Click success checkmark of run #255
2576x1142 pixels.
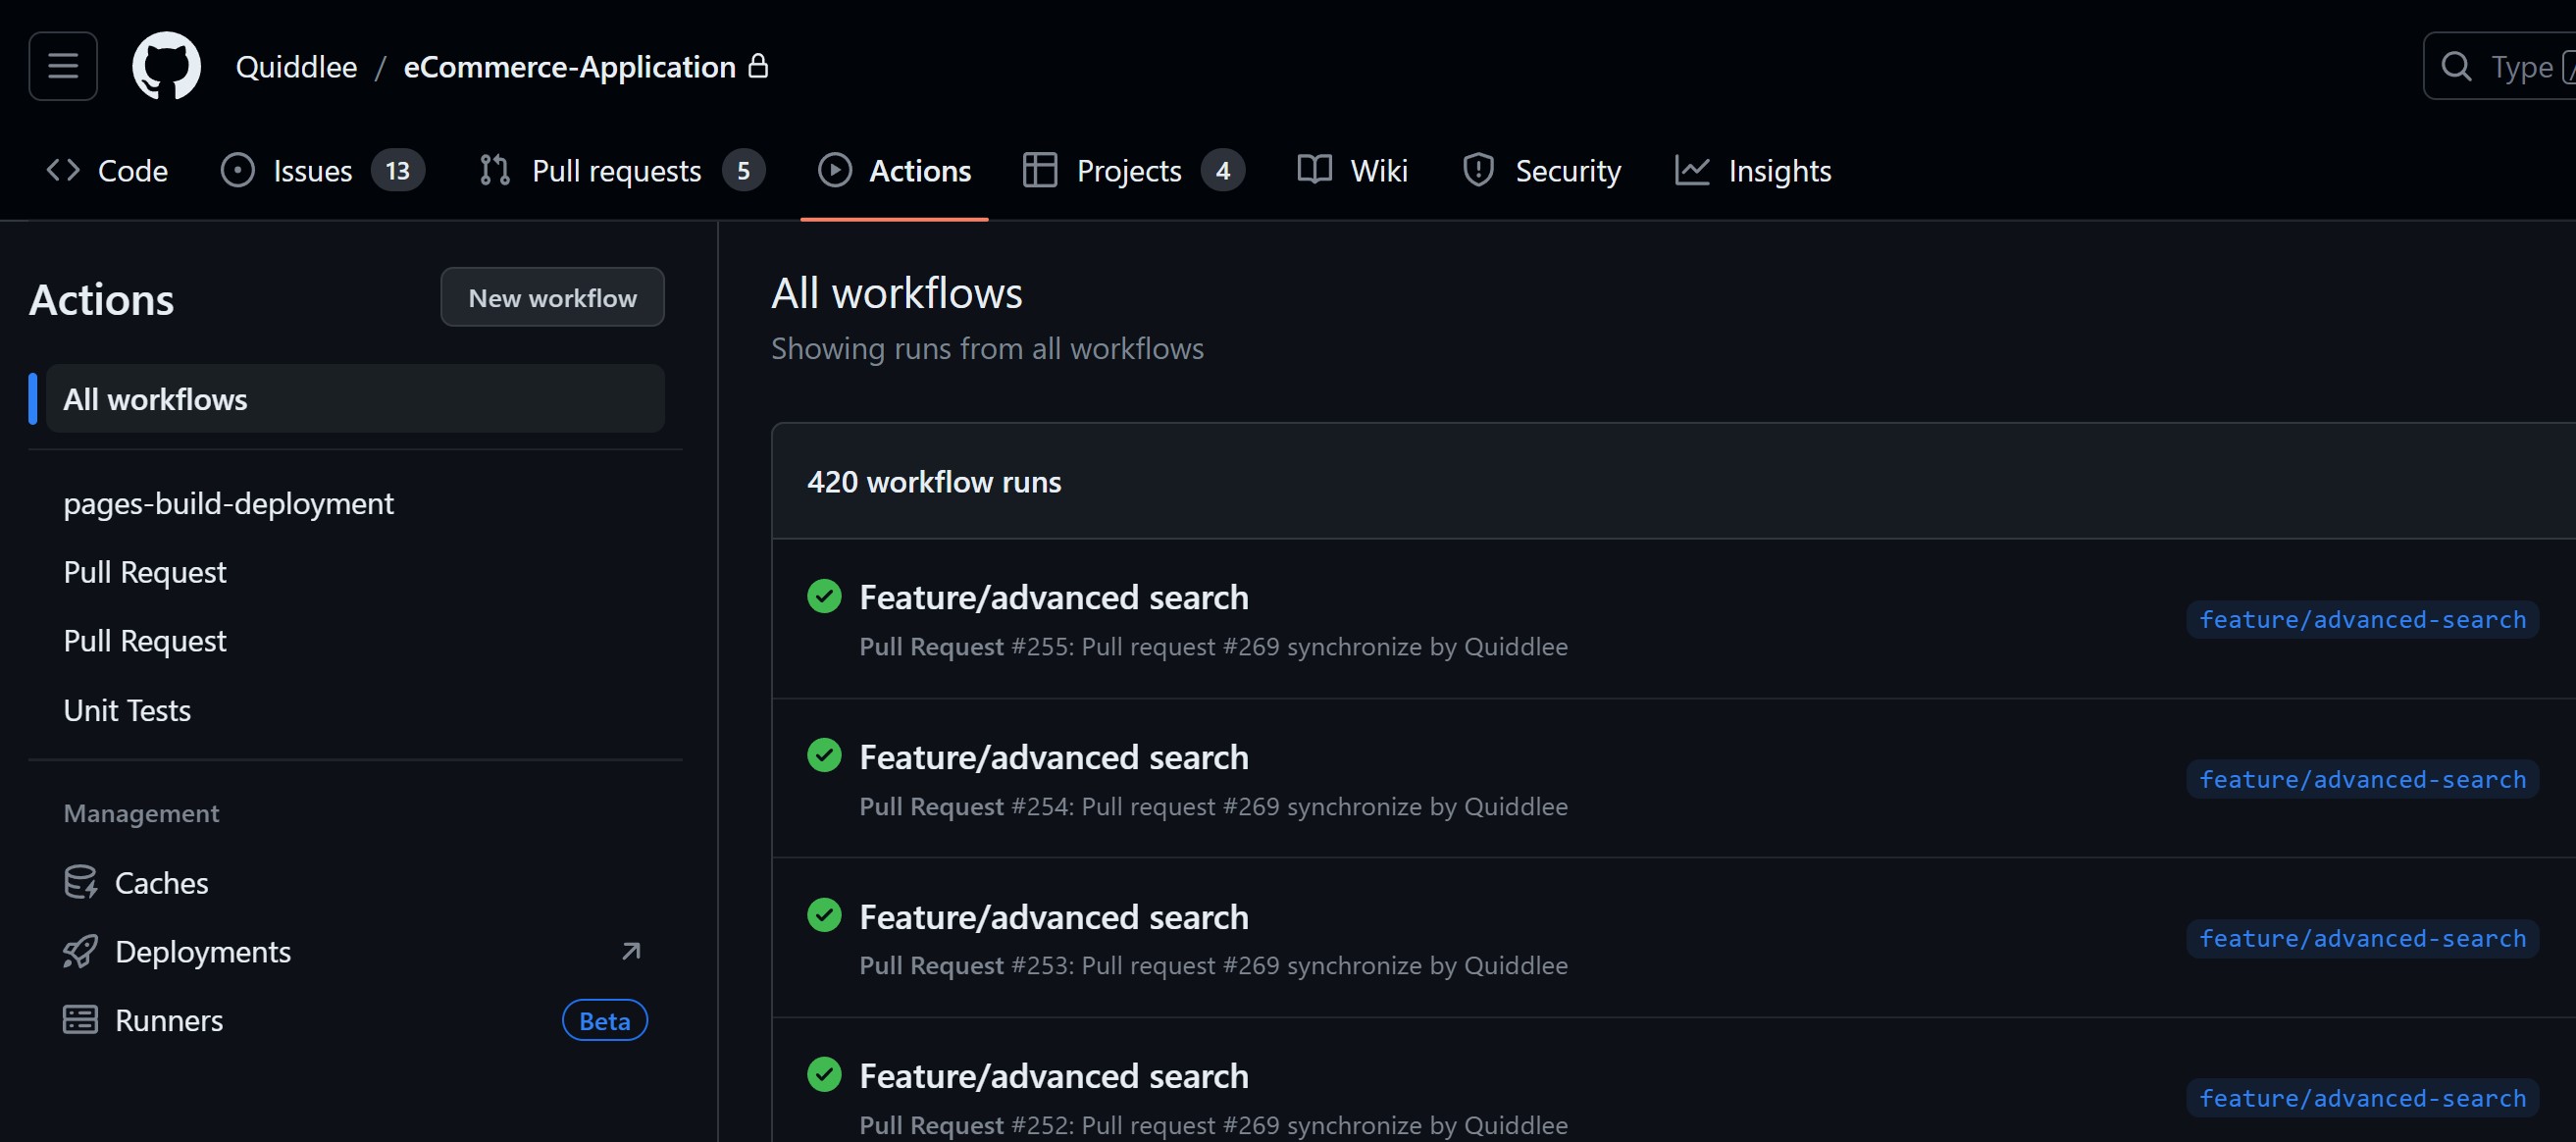[x=824, y=596]
